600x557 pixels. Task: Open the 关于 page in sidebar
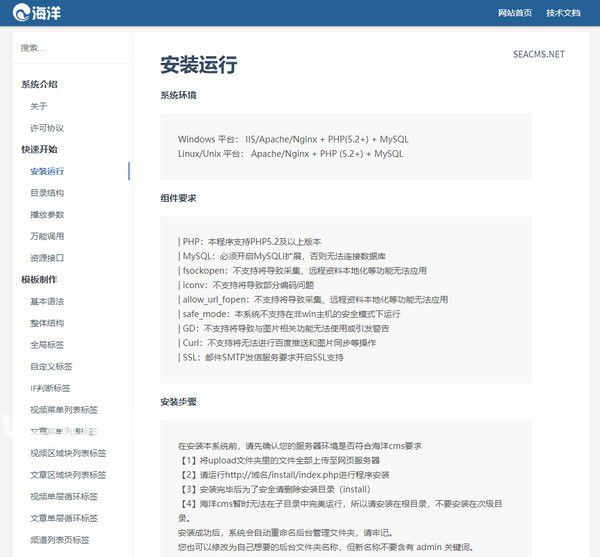click(x=39, y=106)
